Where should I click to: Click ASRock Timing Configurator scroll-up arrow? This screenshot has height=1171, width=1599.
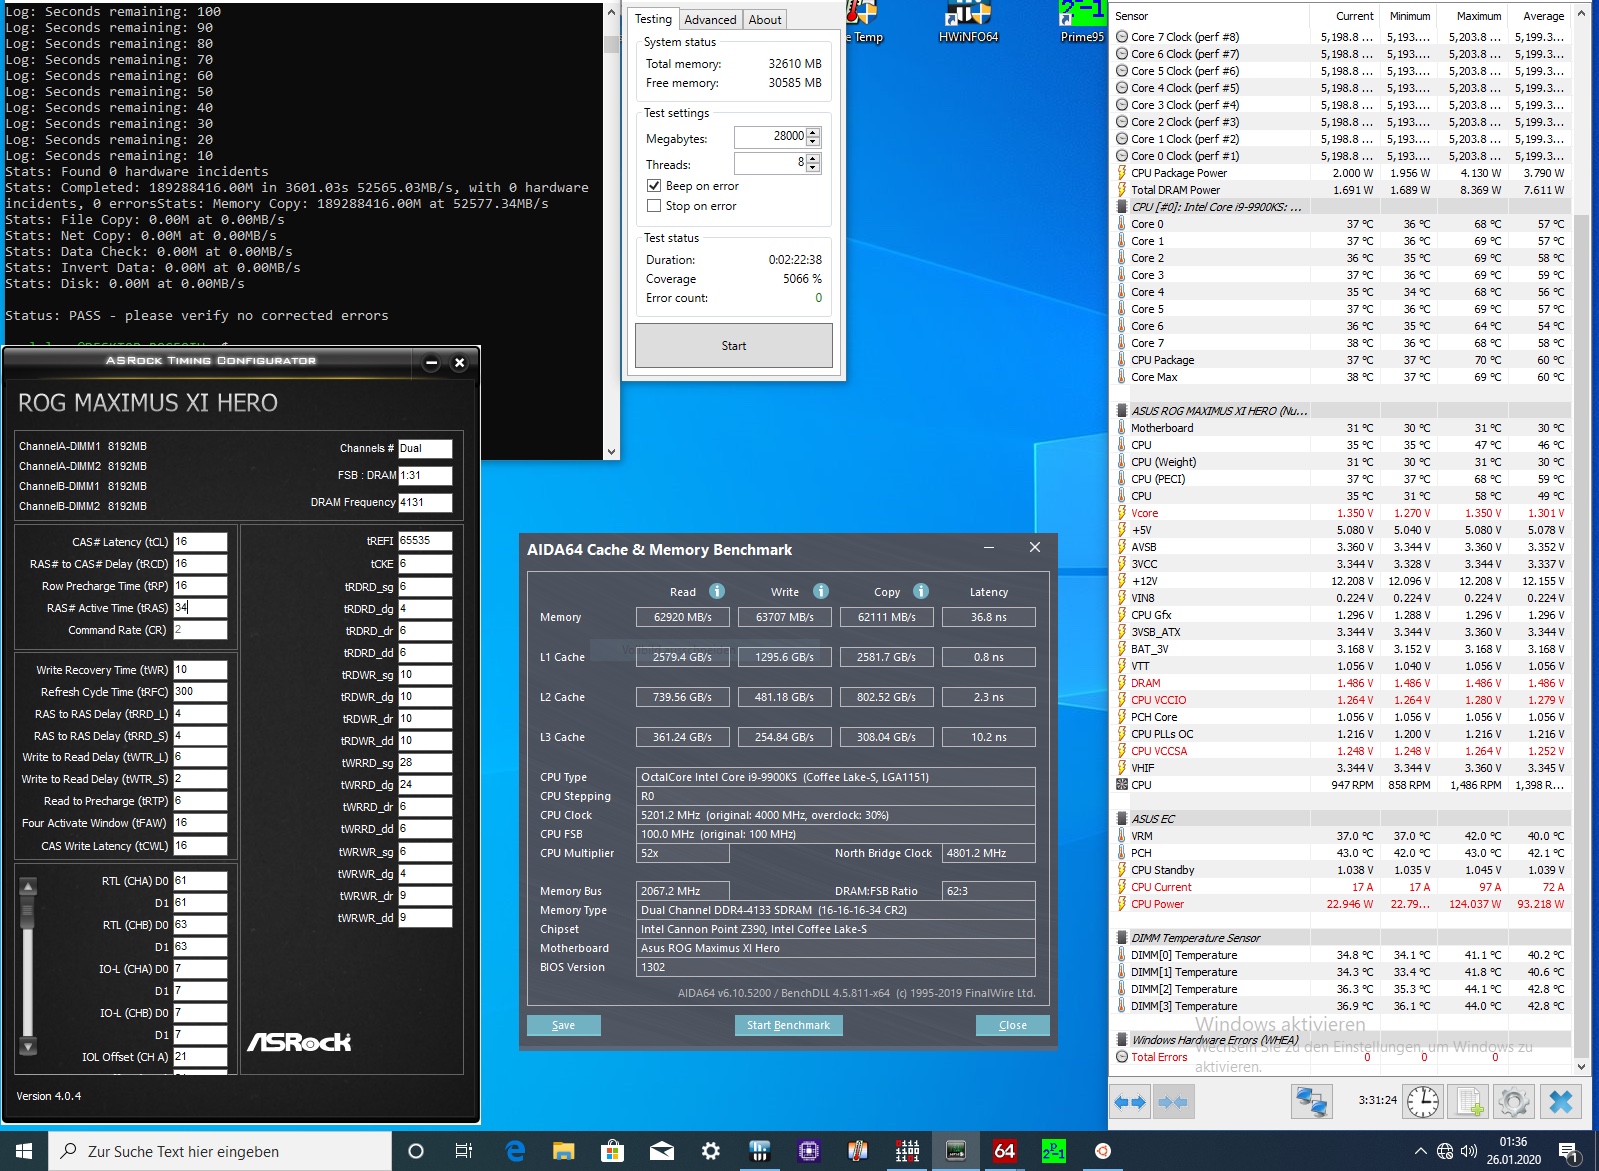28,886
